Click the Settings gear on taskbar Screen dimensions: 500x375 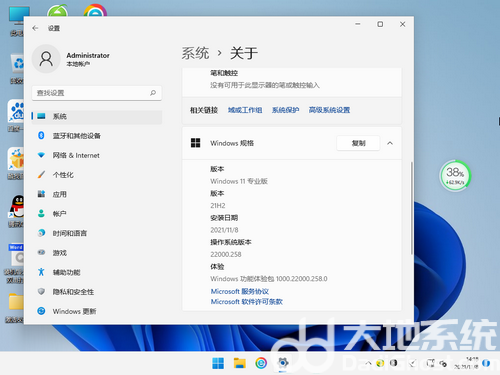[x=283, y=363]
